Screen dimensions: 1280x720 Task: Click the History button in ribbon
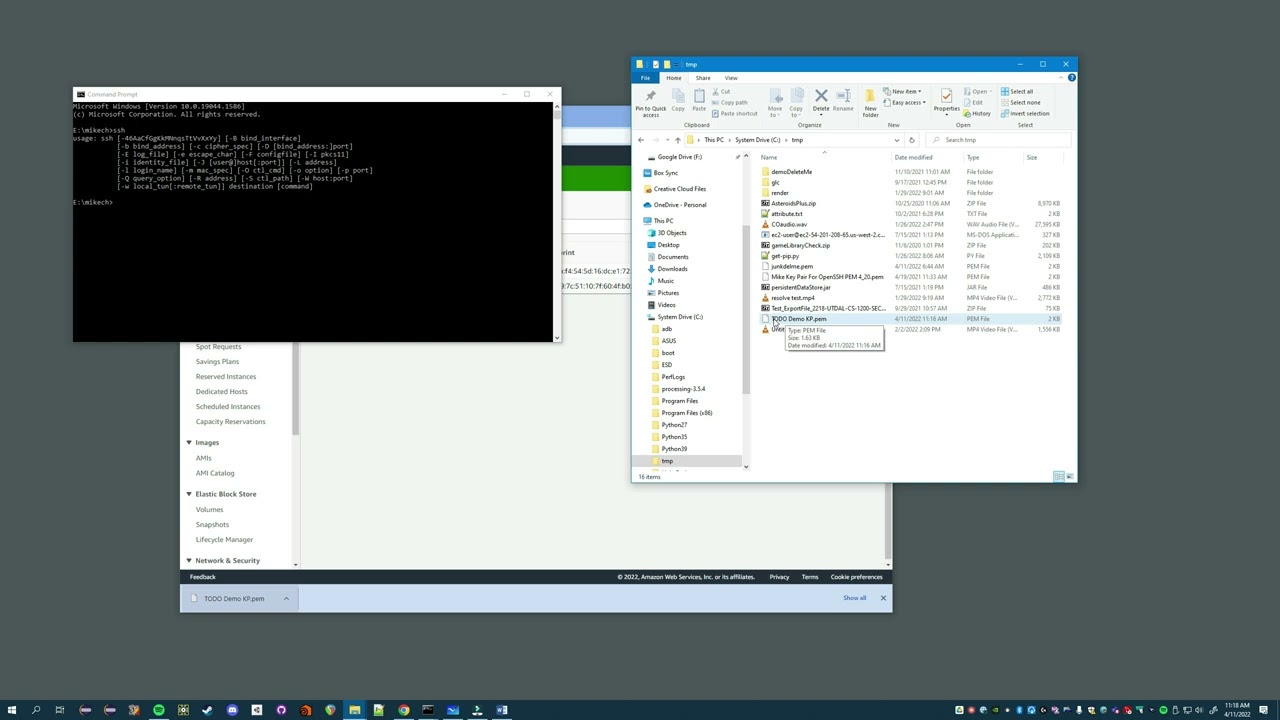[977, 113]
